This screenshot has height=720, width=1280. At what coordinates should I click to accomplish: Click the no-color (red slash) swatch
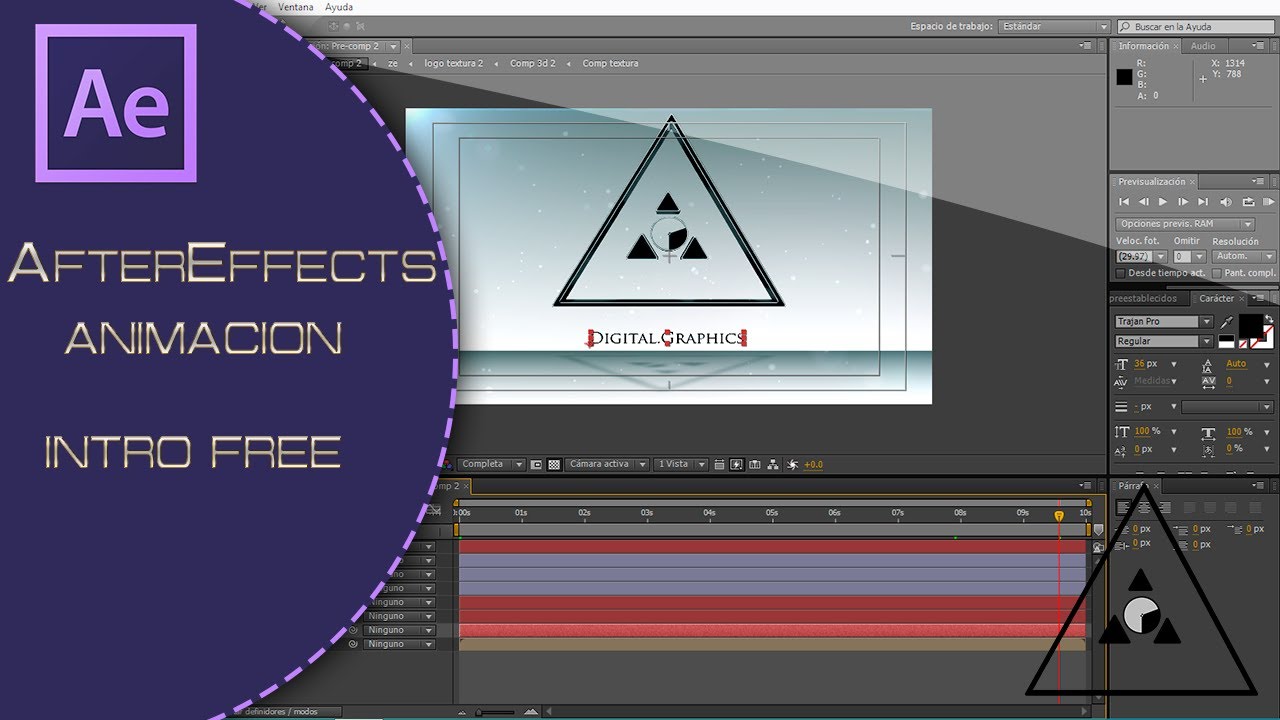point(1243,344)
